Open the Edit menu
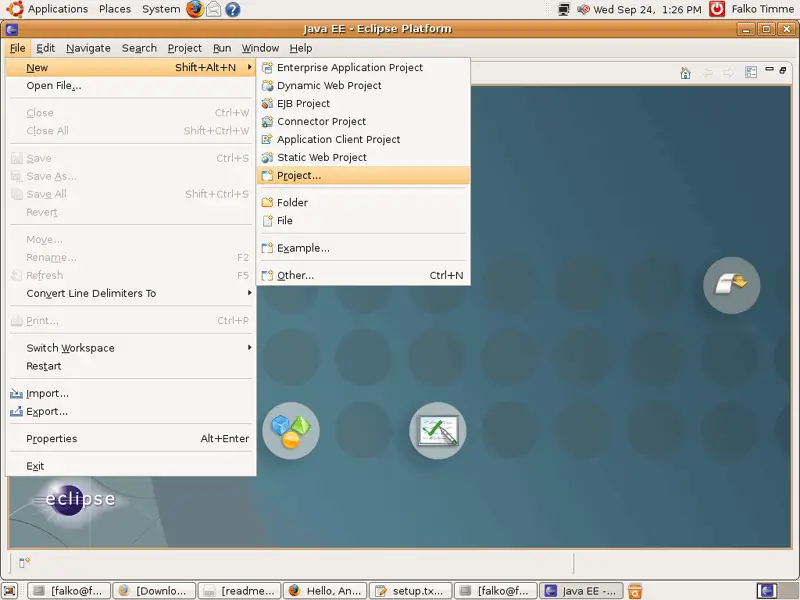800x600 pixels. tap(45, 48)
